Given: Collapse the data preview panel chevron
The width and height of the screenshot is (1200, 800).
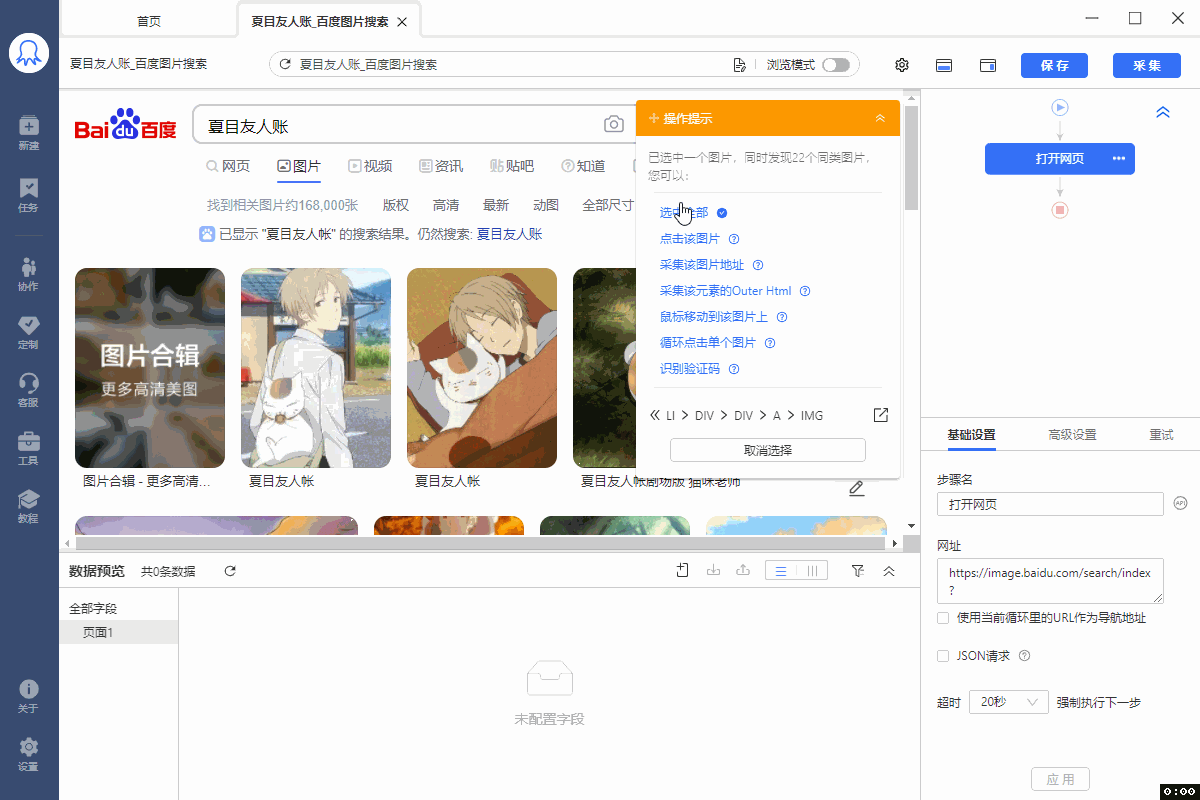Looking at the screenshot, I should click(889, 570).
